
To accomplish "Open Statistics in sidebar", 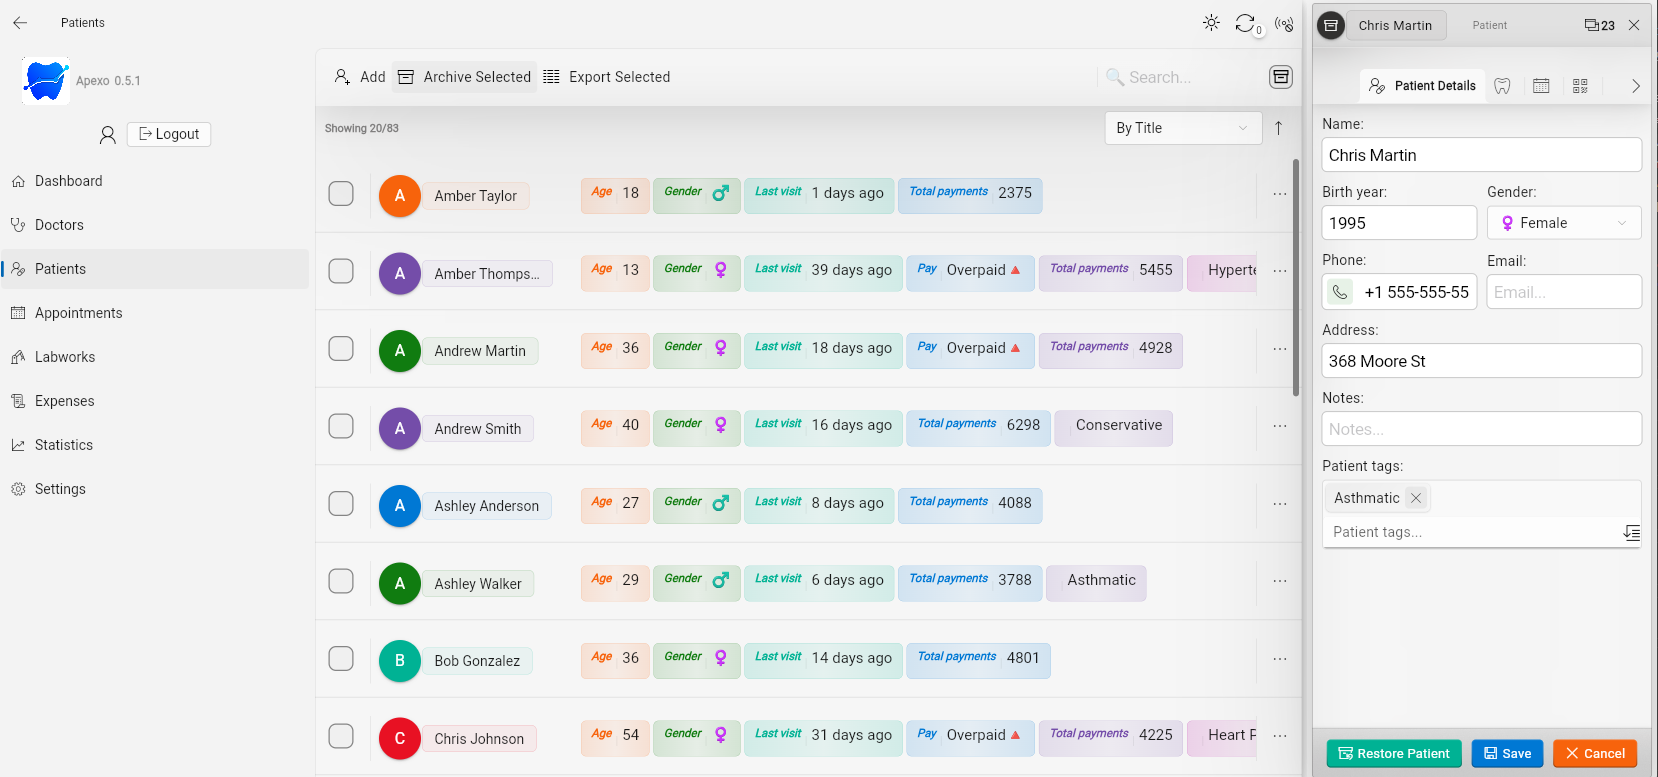I will pos(155,445).
